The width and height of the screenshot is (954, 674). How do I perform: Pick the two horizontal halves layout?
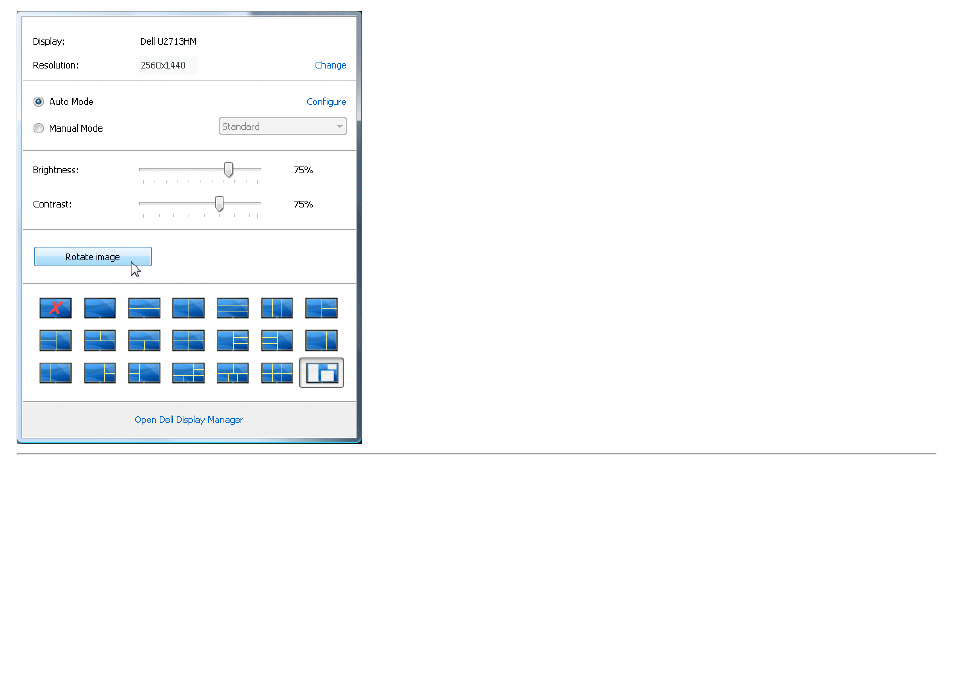(x=144, y=308)
